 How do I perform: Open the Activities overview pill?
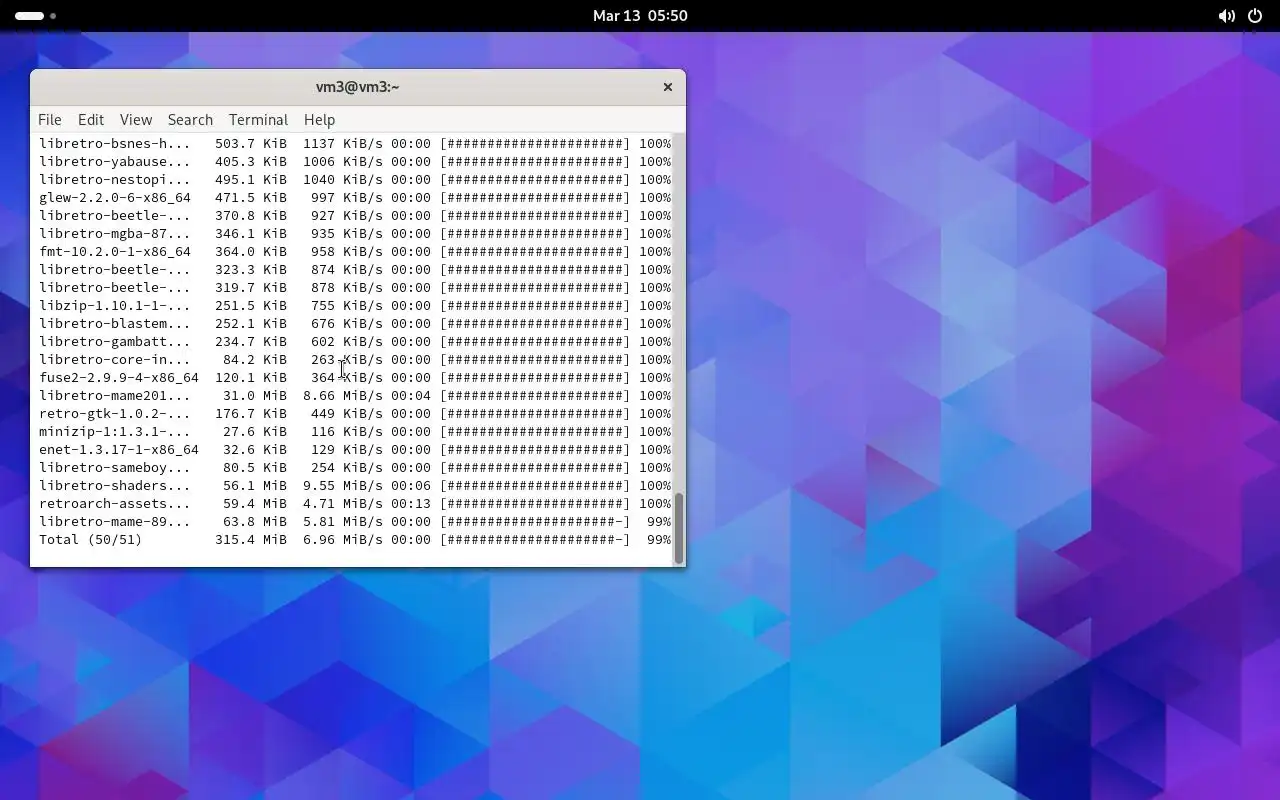[36, 16]
